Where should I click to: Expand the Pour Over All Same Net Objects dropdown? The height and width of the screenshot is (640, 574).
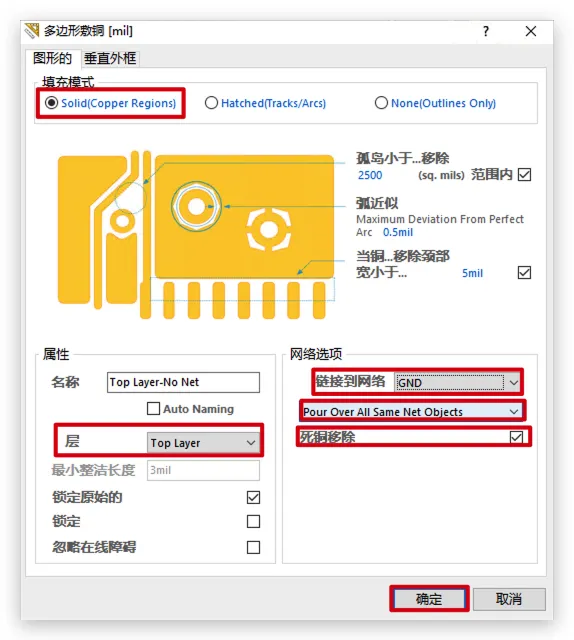pyautogui.click(x=412, y=411)
